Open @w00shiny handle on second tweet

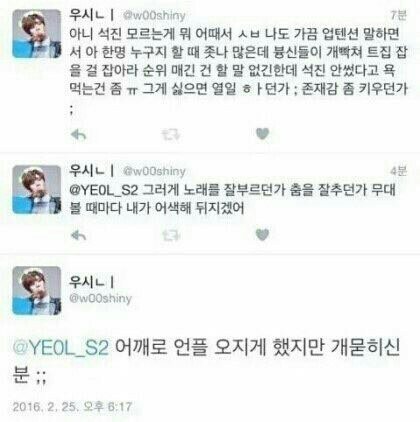pos(154,171)
